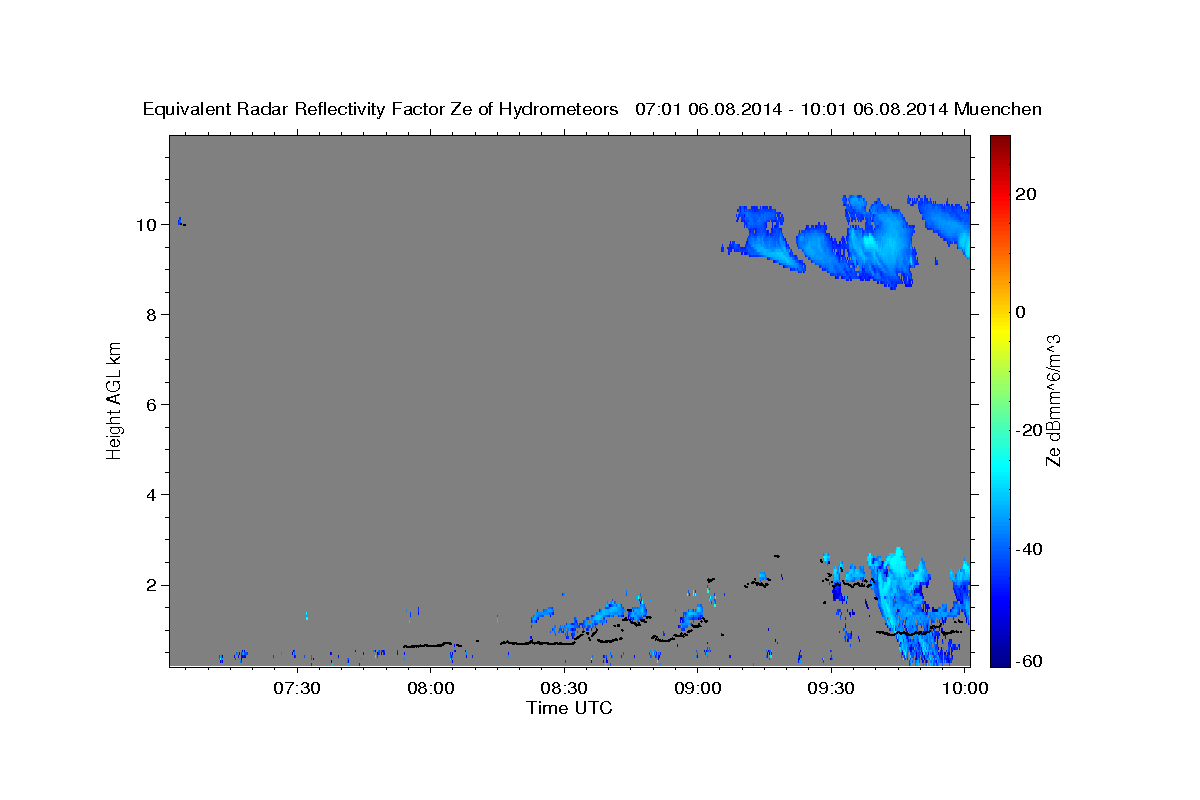The width and height of the screenshot is (1200, 800).
Task: Click the height label '6' on y-axis
Action: 151,405
